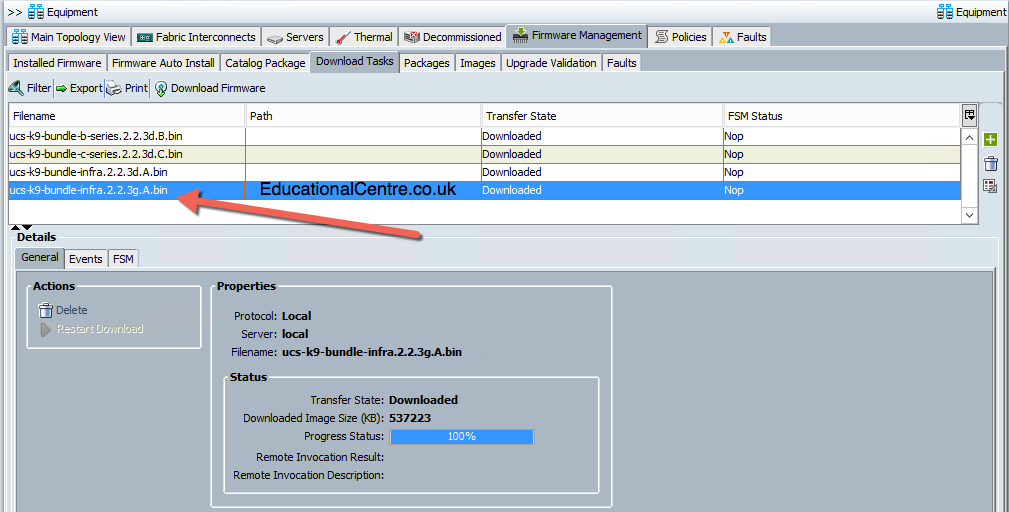Click the green plus add icon
This screenshot has width=1009, height=512.
click(990, 140)
